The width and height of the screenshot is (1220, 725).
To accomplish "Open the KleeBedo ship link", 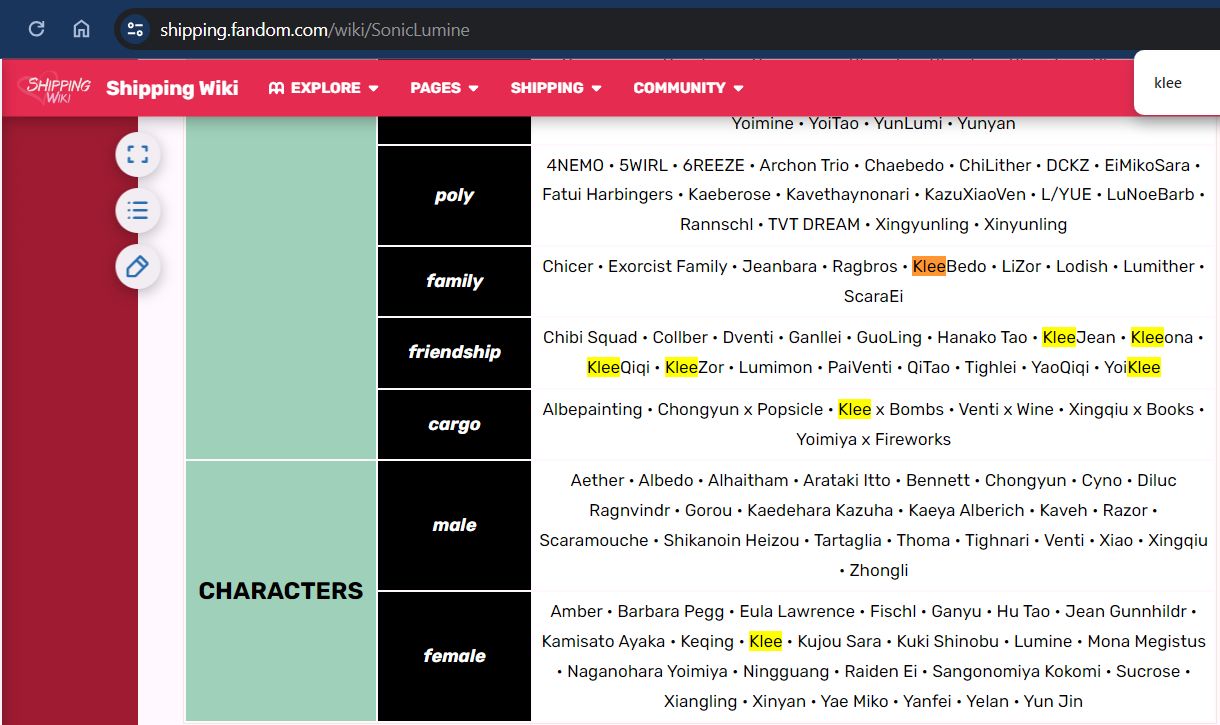I will [949, 266].
